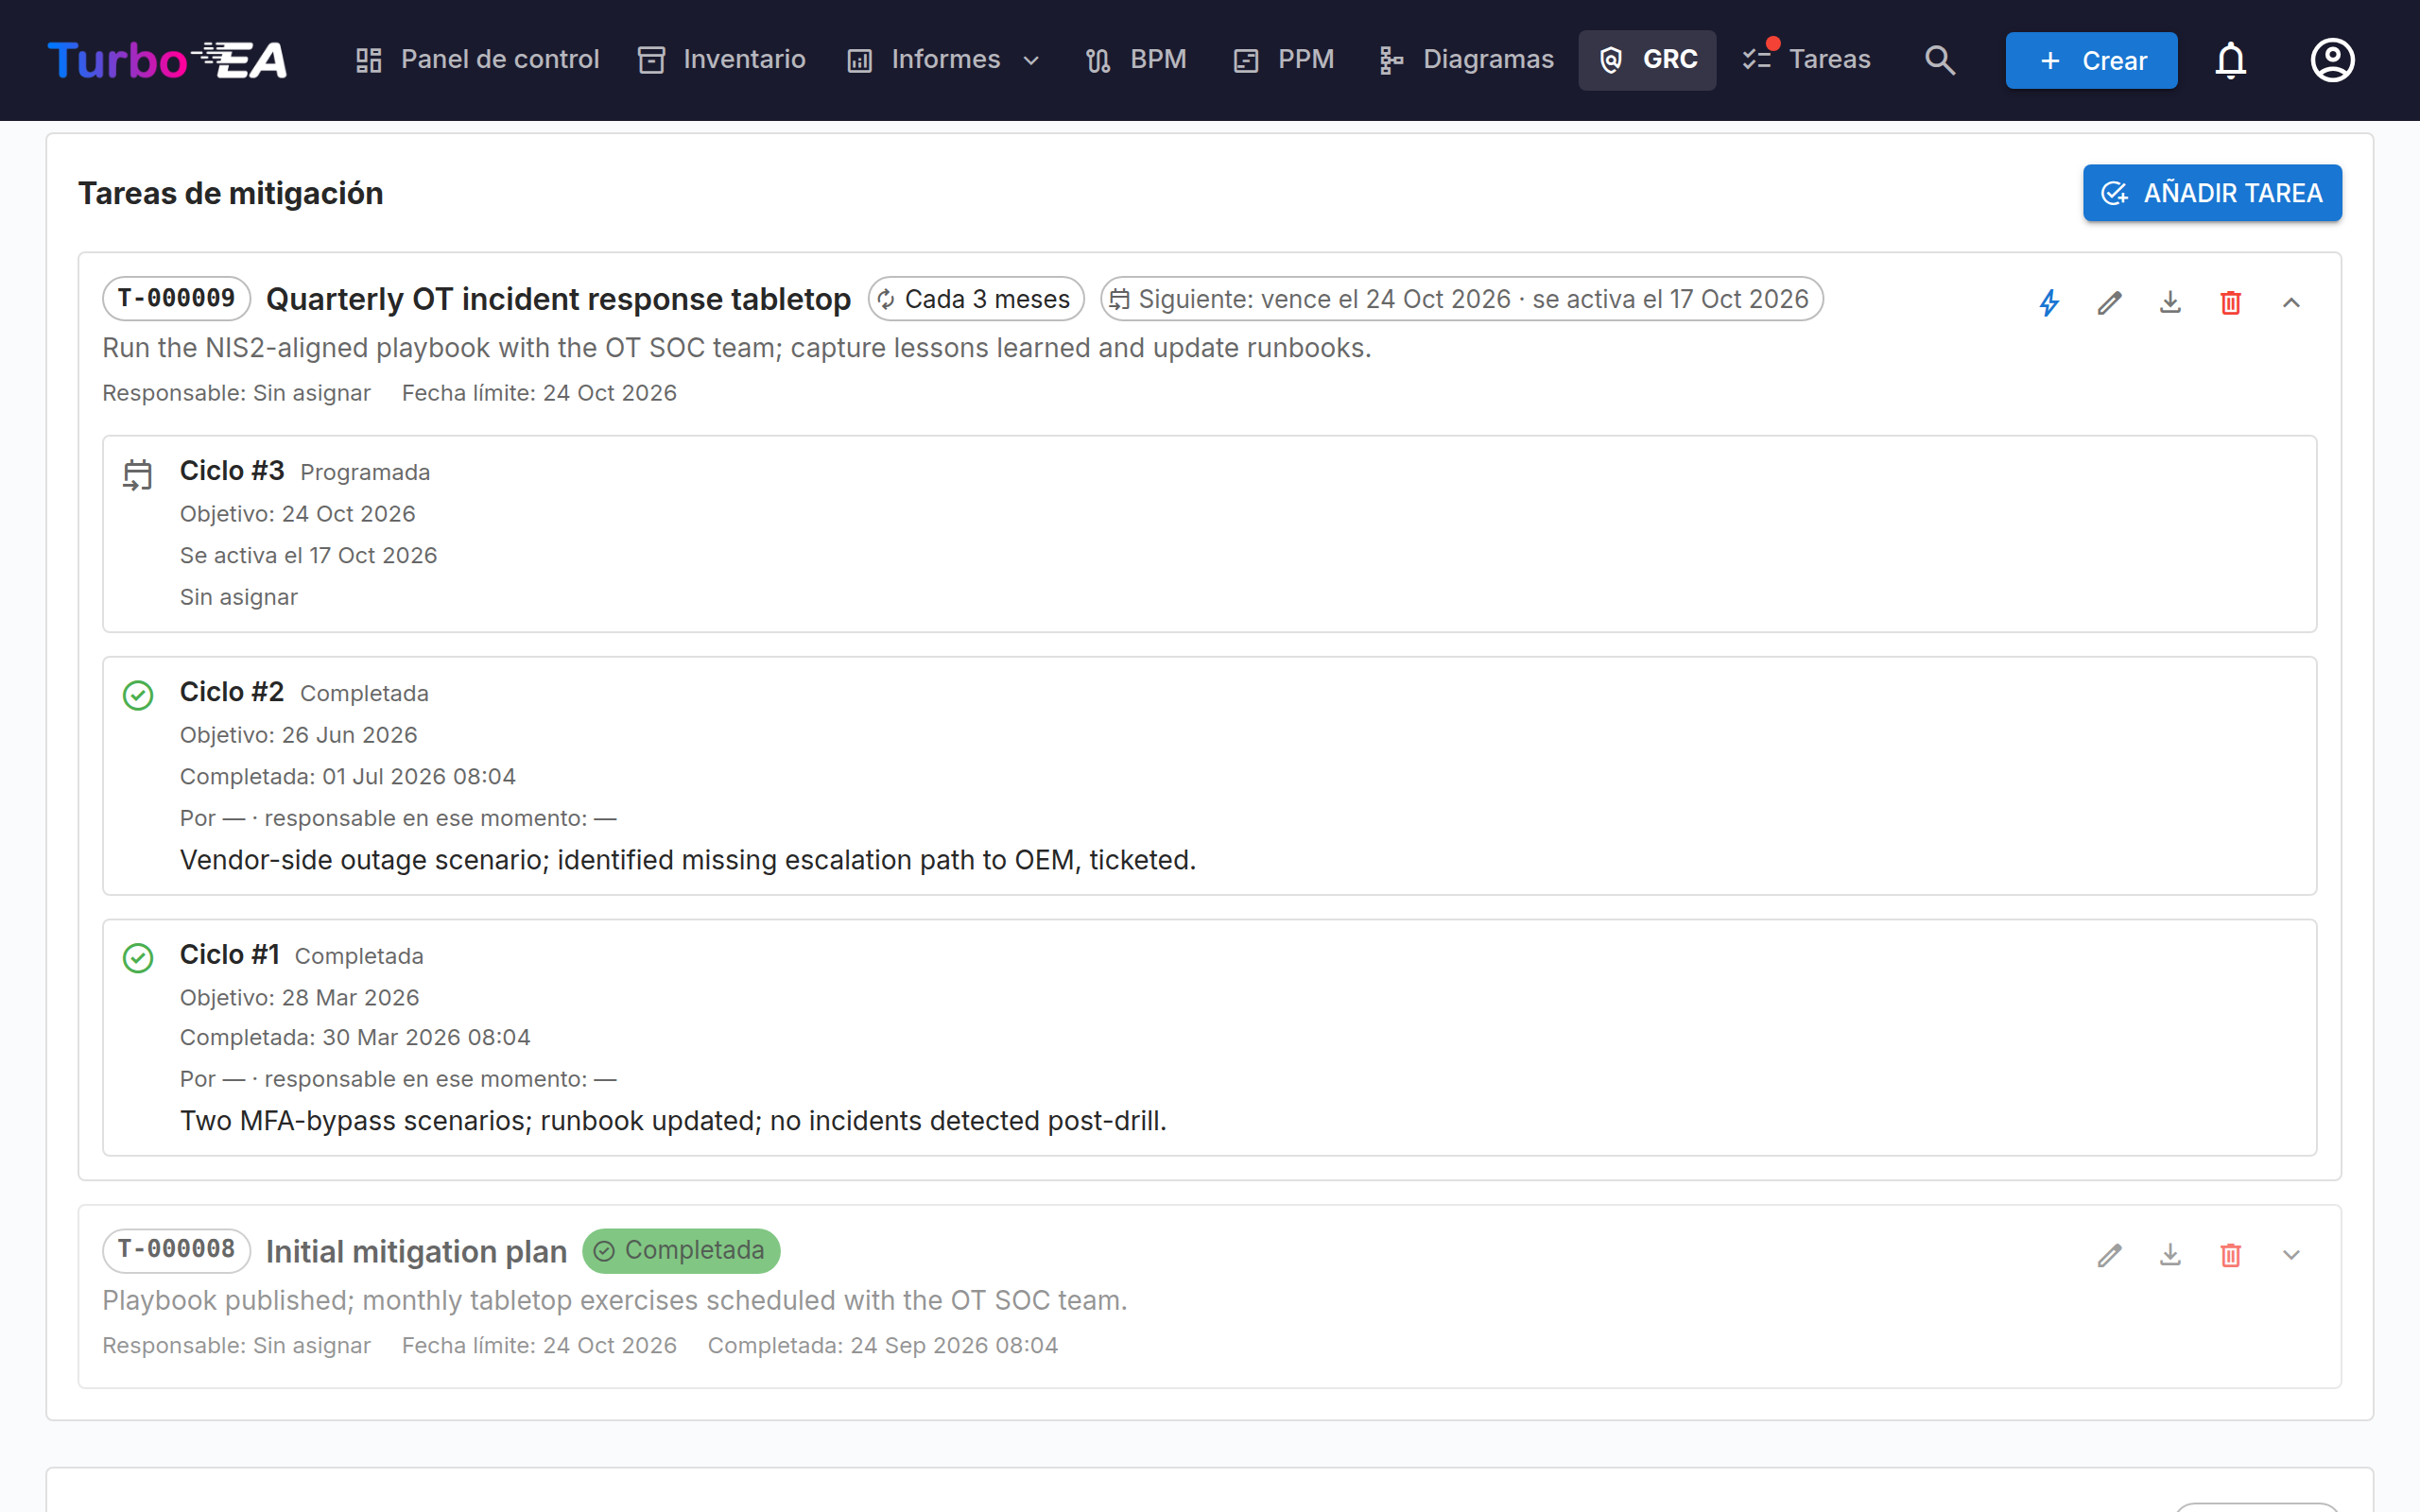Click the Crear button

[2091, 60]
